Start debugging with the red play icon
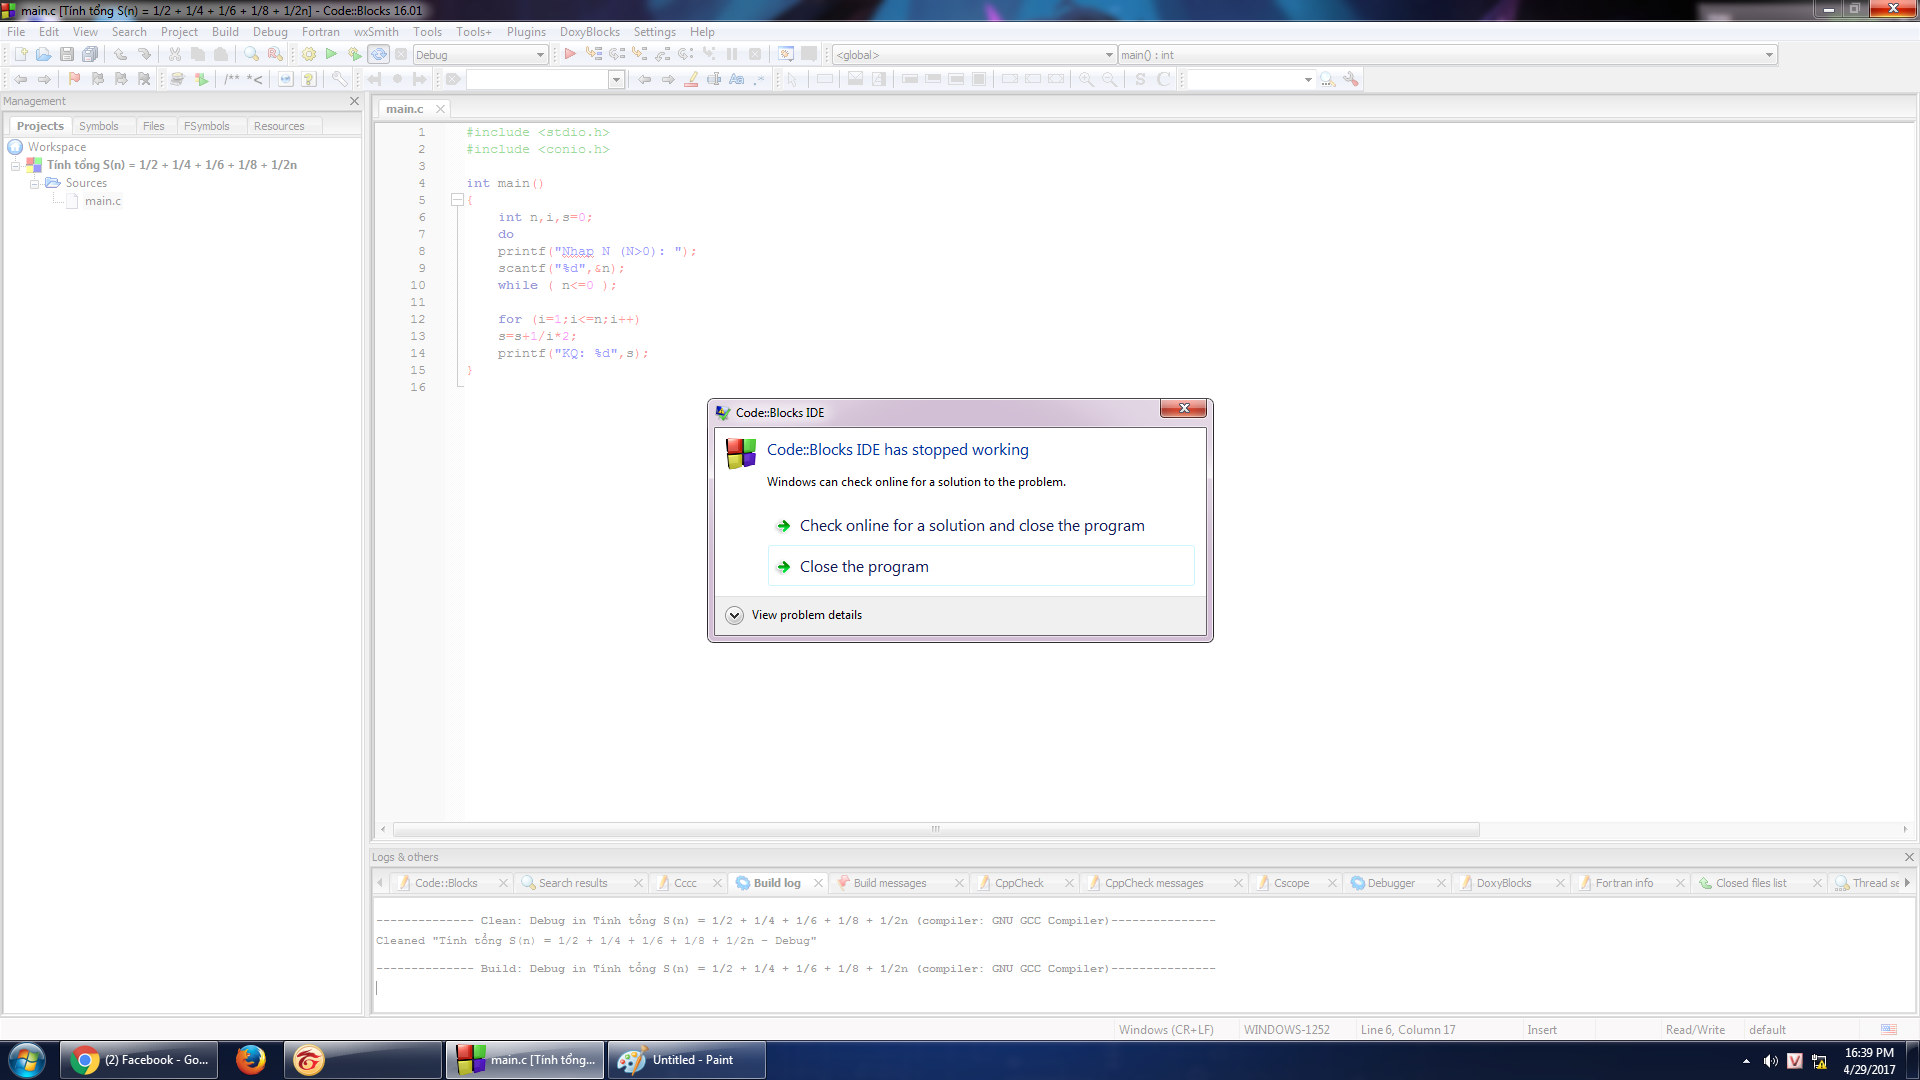 click(x=569, y=54)
